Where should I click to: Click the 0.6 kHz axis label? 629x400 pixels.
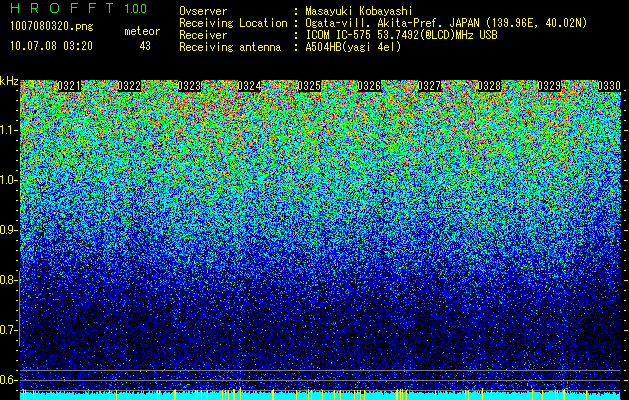tap(8, 380)
